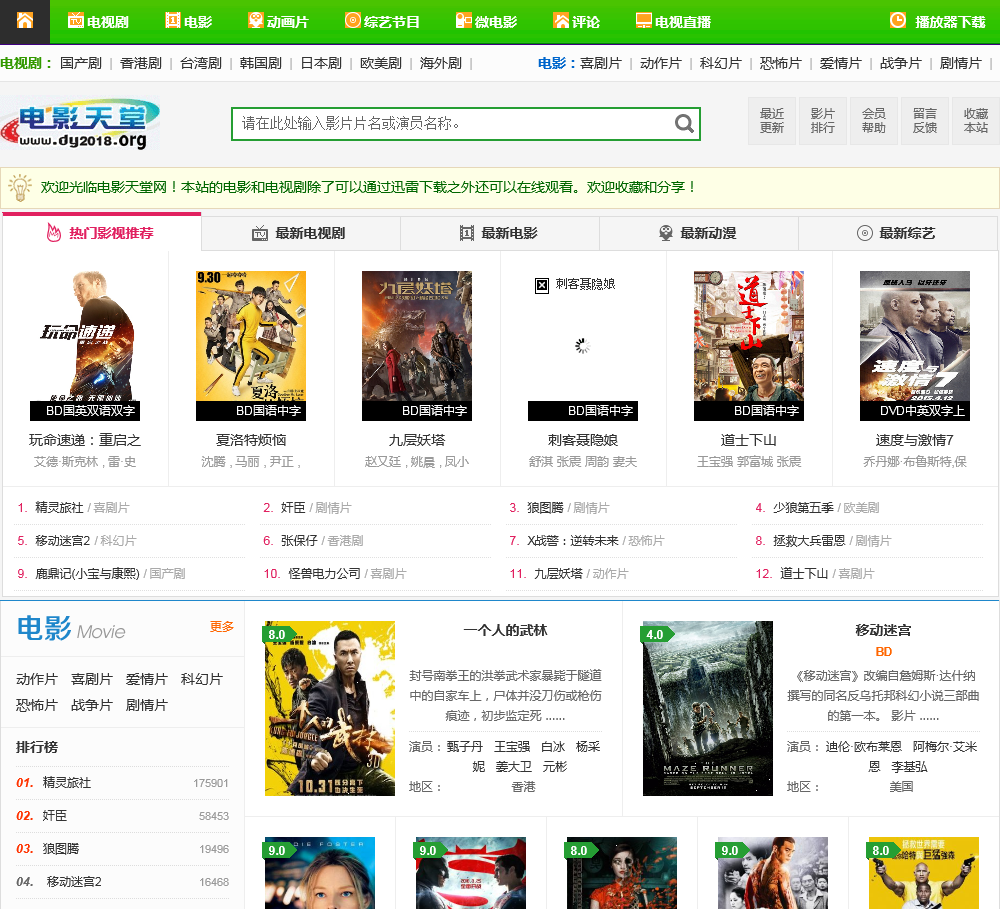Open ranking entry 04 移动迷宫2
Image resolution: width=1000 pixels, height=909 pixels.
pos(74,882)
